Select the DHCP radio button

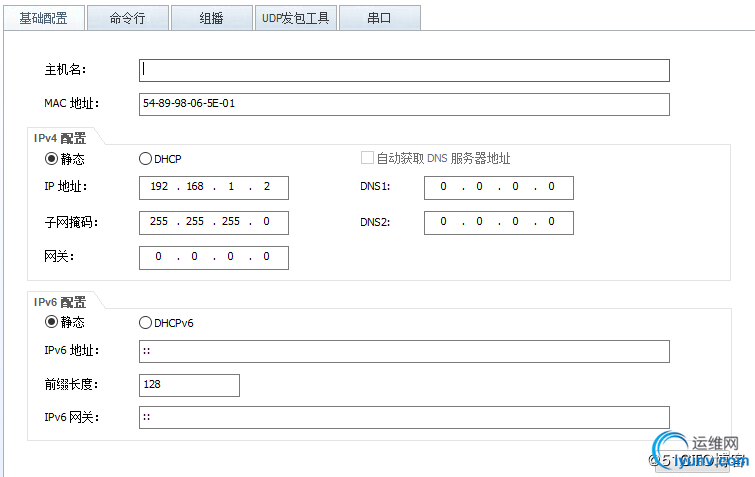coord(145,158)
